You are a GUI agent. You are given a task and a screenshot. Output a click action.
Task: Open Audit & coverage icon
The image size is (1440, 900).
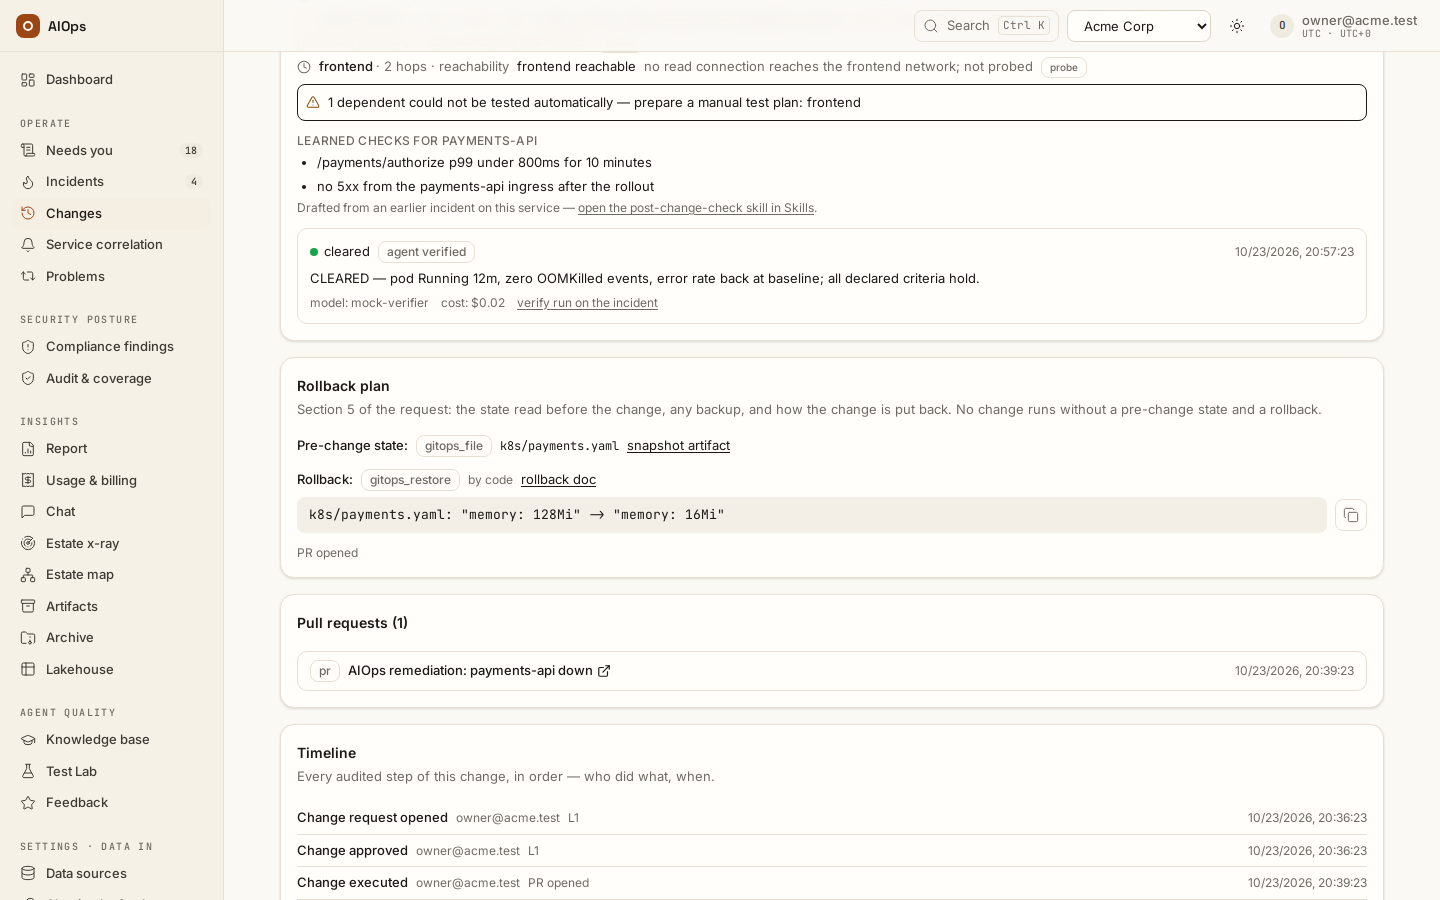tap(28, 379)
